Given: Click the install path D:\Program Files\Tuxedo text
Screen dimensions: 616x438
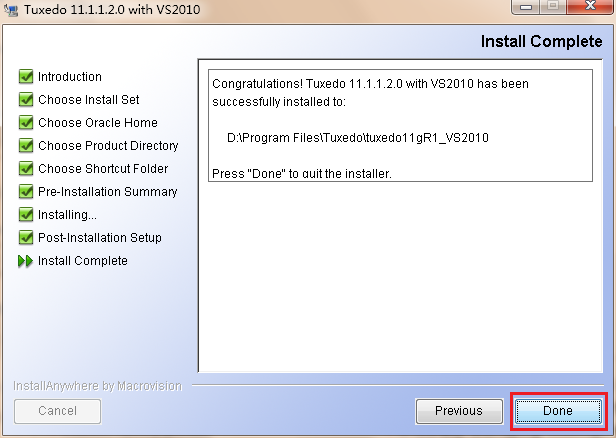Looking at the screenshot, I should [358, 137].
